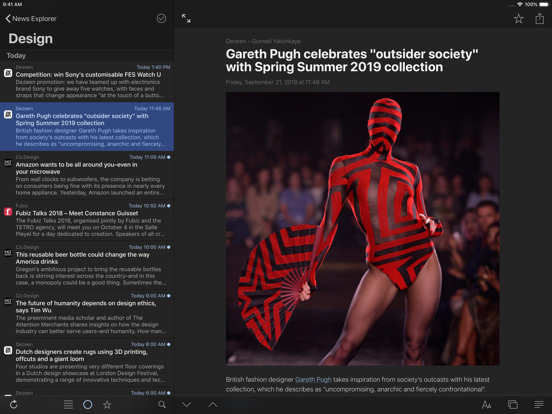
Task: Toggle fullscreen article view arrows icon
Action: [x=186, y=18]
